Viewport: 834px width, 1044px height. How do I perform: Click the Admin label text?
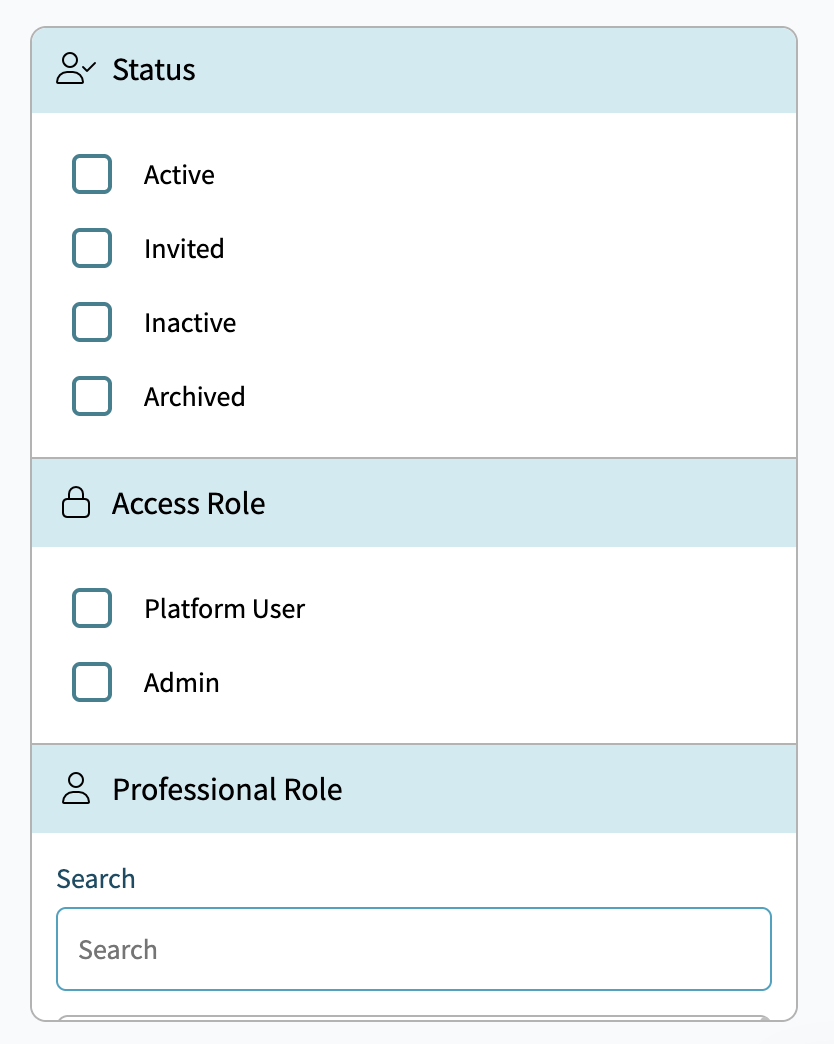point(182,682)
